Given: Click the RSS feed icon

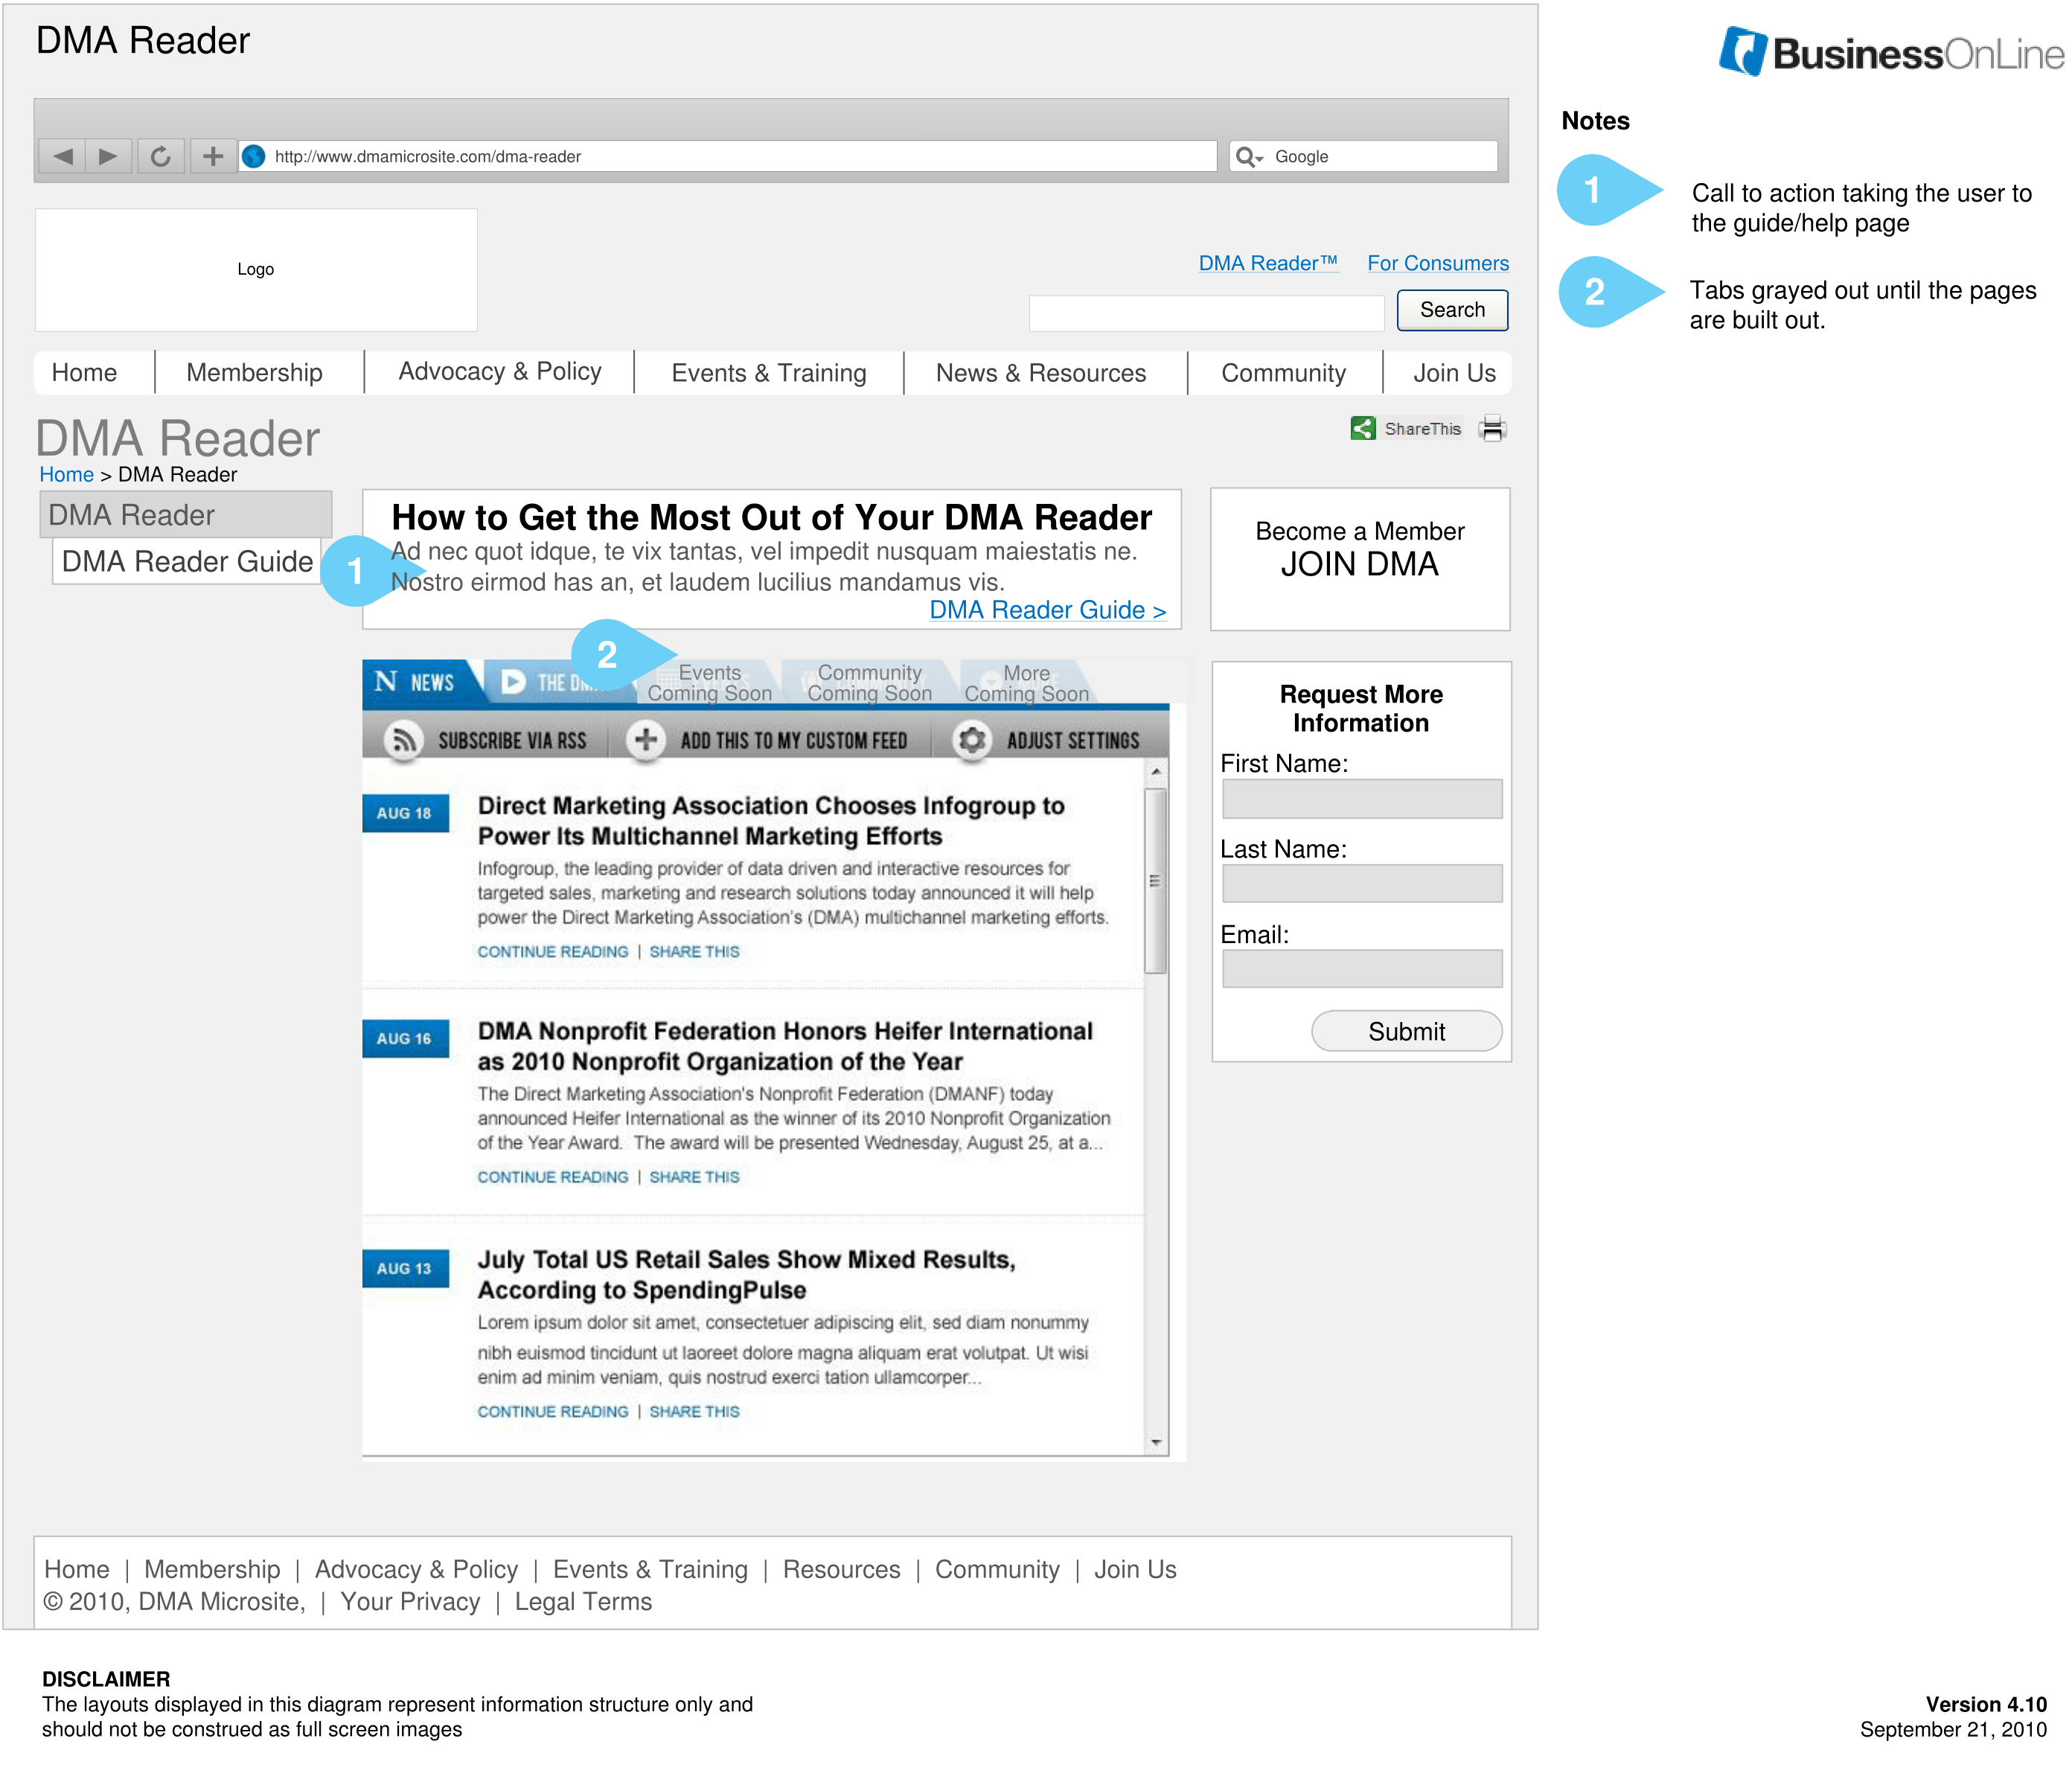Looking at the screenshot, I should click(x=404, y=740).
